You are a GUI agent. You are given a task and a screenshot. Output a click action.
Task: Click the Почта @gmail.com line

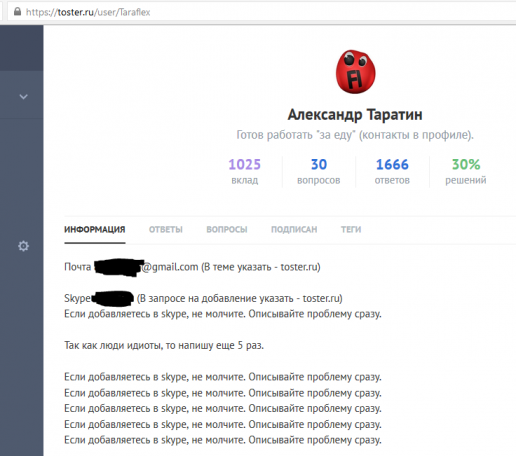point(192,267)
